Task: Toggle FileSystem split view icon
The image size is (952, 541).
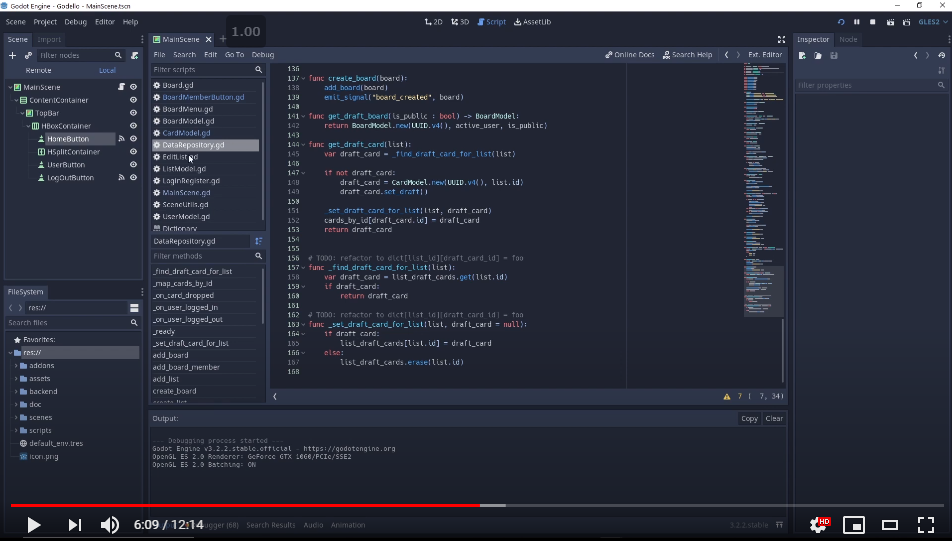Action: (x=134, y=308)
